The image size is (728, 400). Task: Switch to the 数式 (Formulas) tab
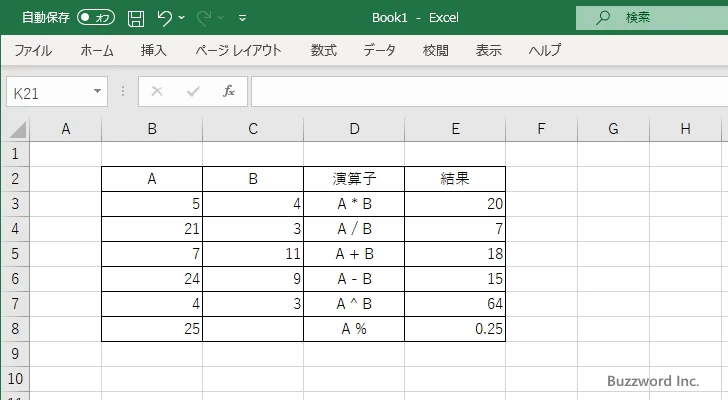coord(324,50)
